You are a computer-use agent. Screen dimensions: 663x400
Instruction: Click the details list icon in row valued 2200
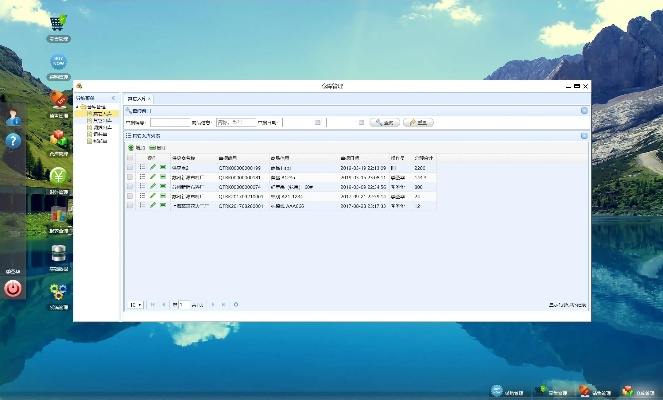[142, 167]
